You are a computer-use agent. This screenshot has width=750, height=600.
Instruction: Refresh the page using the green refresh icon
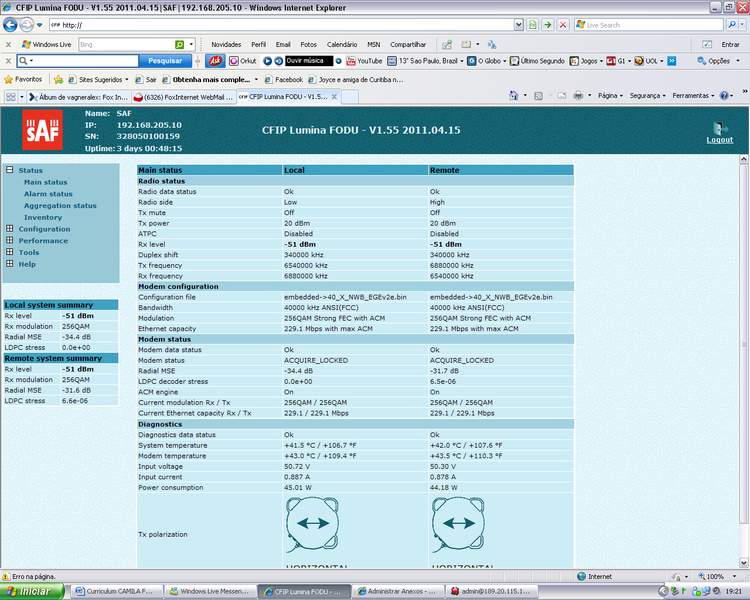click(532, 24)
